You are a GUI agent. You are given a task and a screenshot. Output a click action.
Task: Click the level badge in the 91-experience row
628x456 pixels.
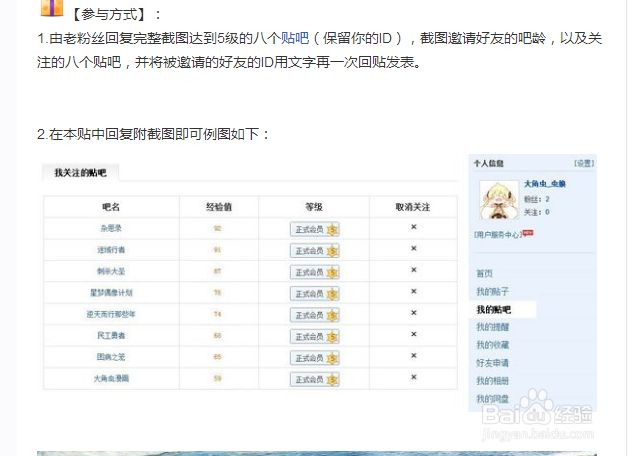315,251
